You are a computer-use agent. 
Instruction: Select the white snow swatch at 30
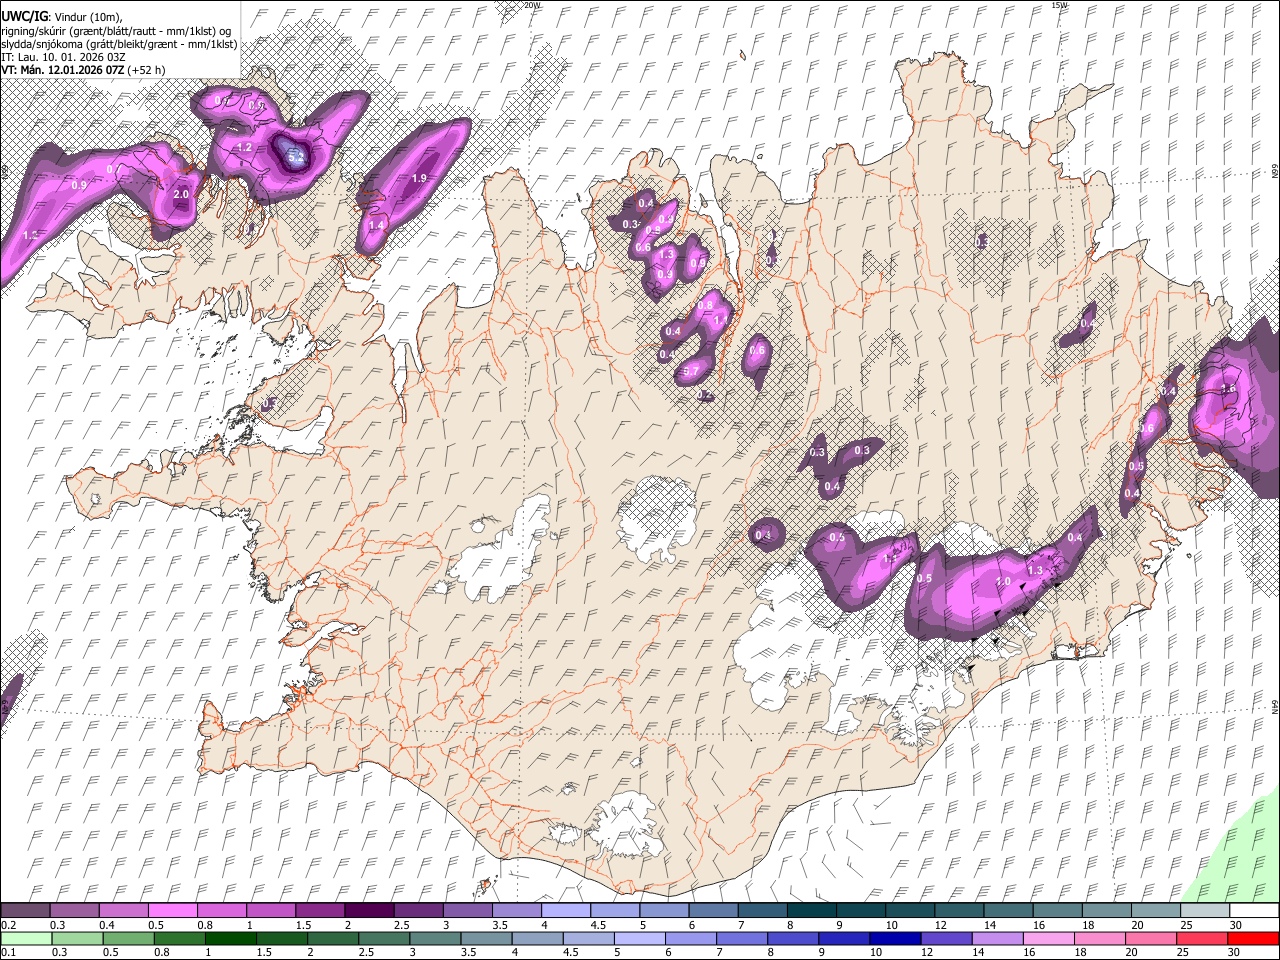click(x=1254, y=910)
